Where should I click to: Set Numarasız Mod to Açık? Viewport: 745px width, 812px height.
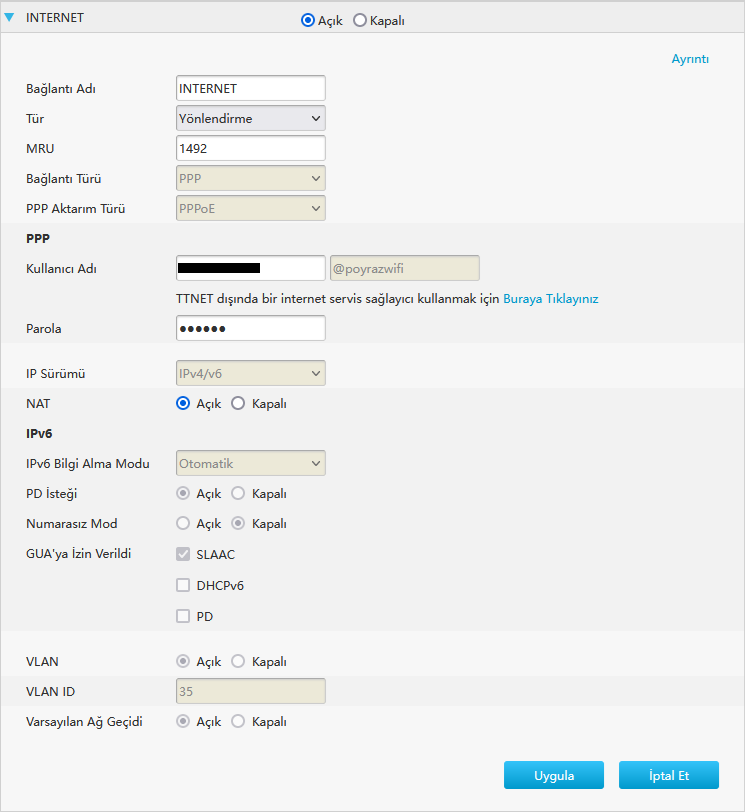tap(183, 524)
